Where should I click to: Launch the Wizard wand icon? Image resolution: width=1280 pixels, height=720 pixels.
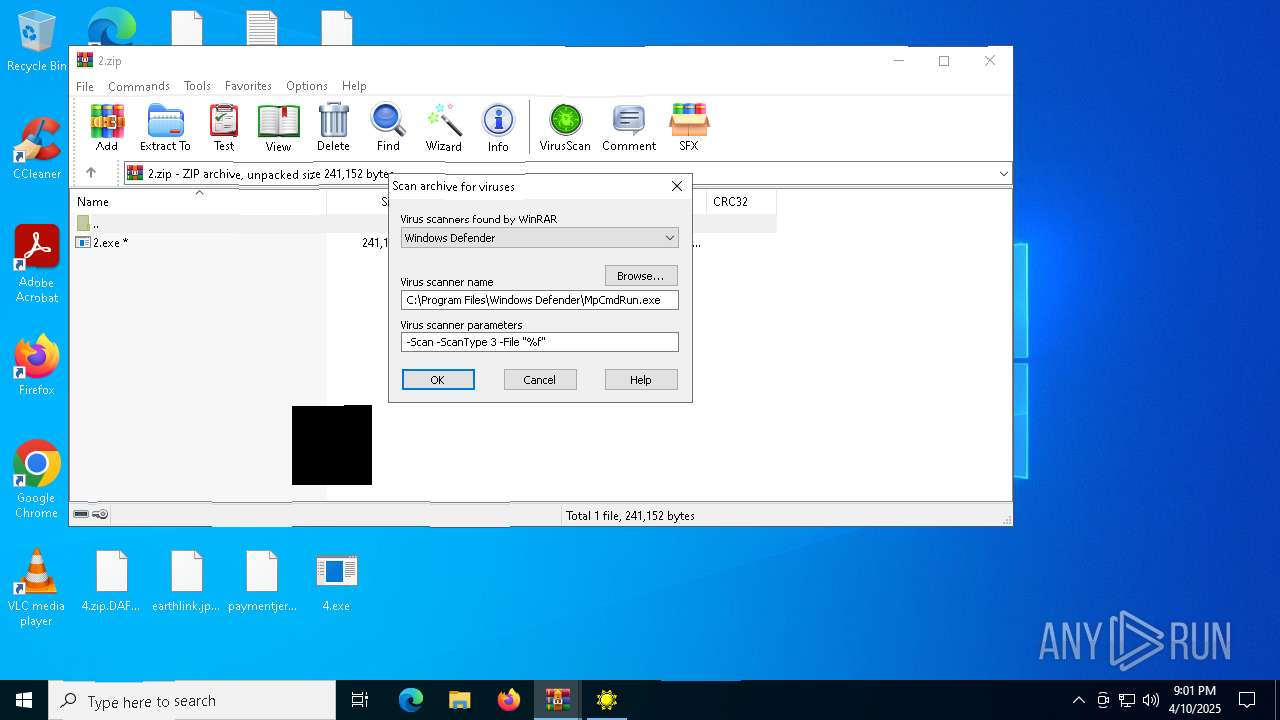point(443,127)
